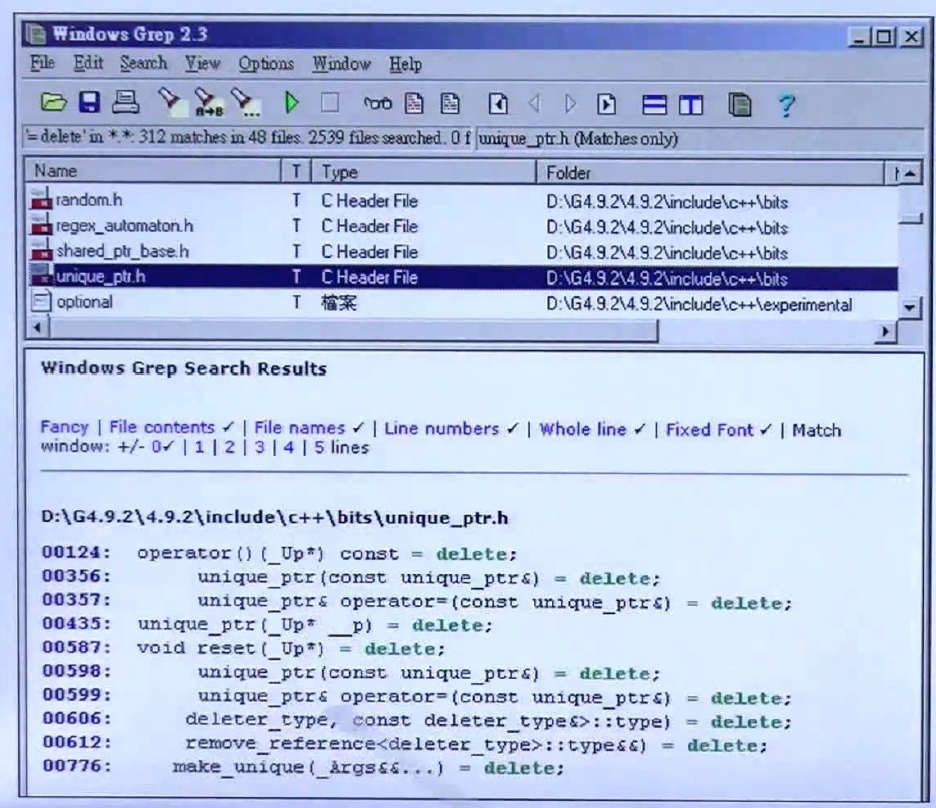Image resolution: width=936 pixels, height=808 pixels.
Task: Jump to last match page icon
Action: [x=606, y=104]
